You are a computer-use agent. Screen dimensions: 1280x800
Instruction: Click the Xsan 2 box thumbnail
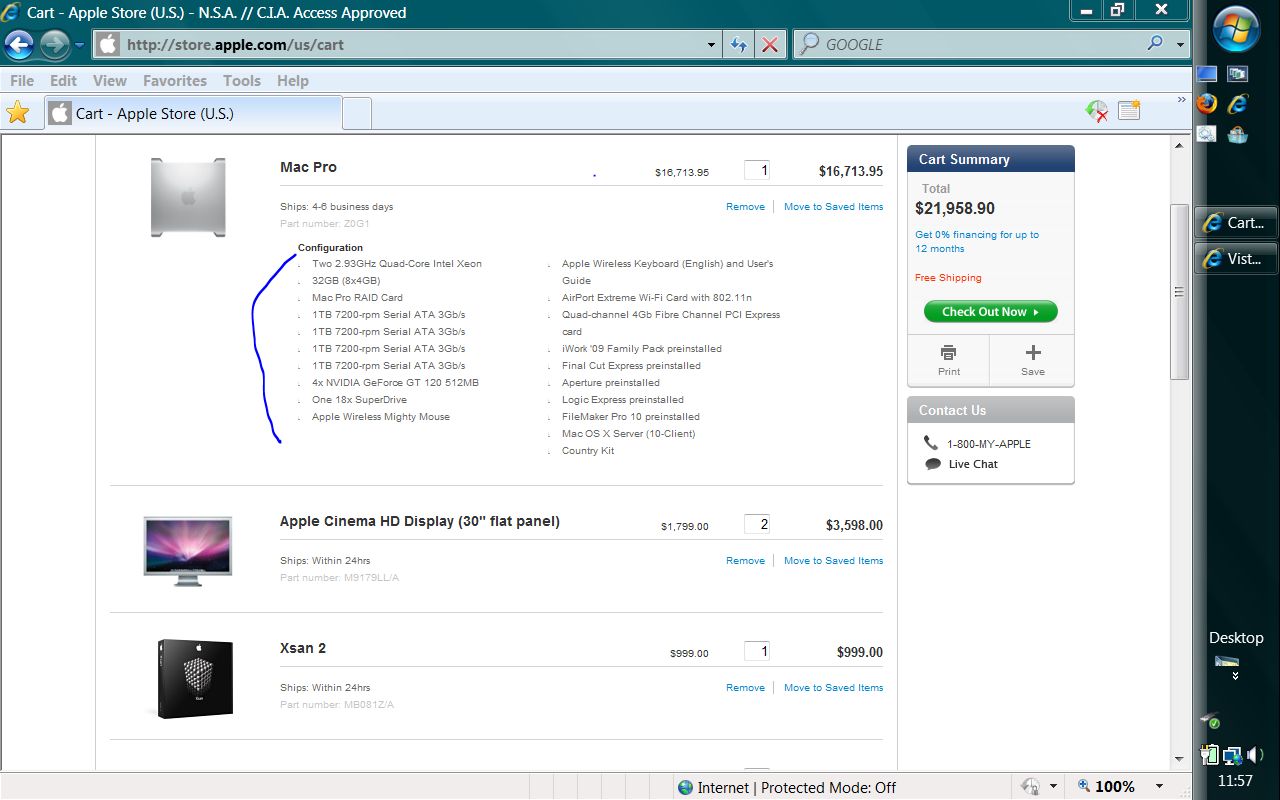[x=195, y=678]
